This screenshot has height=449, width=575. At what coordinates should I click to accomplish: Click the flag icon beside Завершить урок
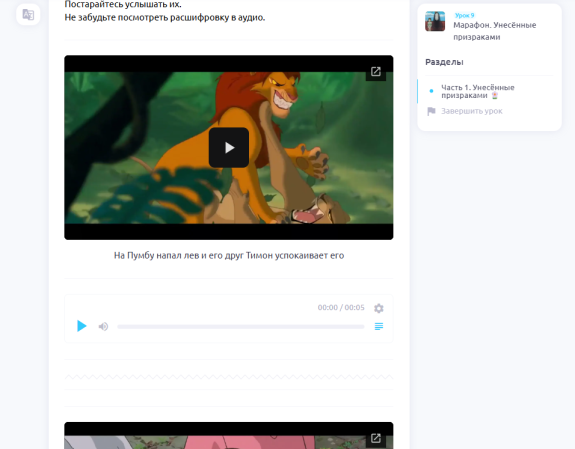click(x=431, y=111)
